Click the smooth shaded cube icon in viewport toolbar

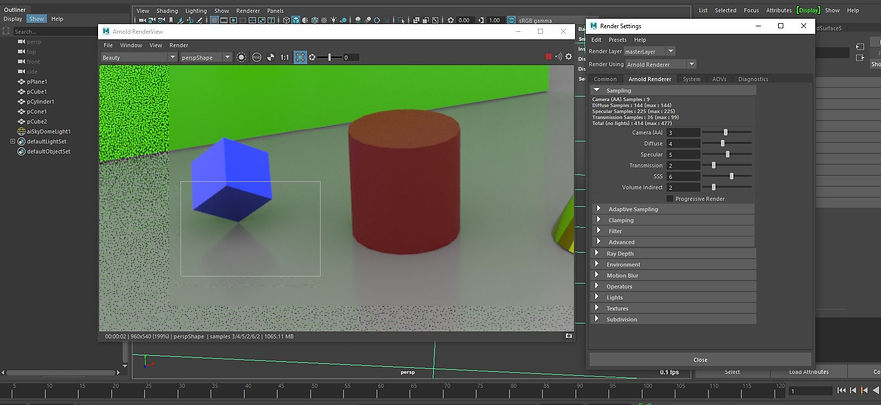[296, 20]
